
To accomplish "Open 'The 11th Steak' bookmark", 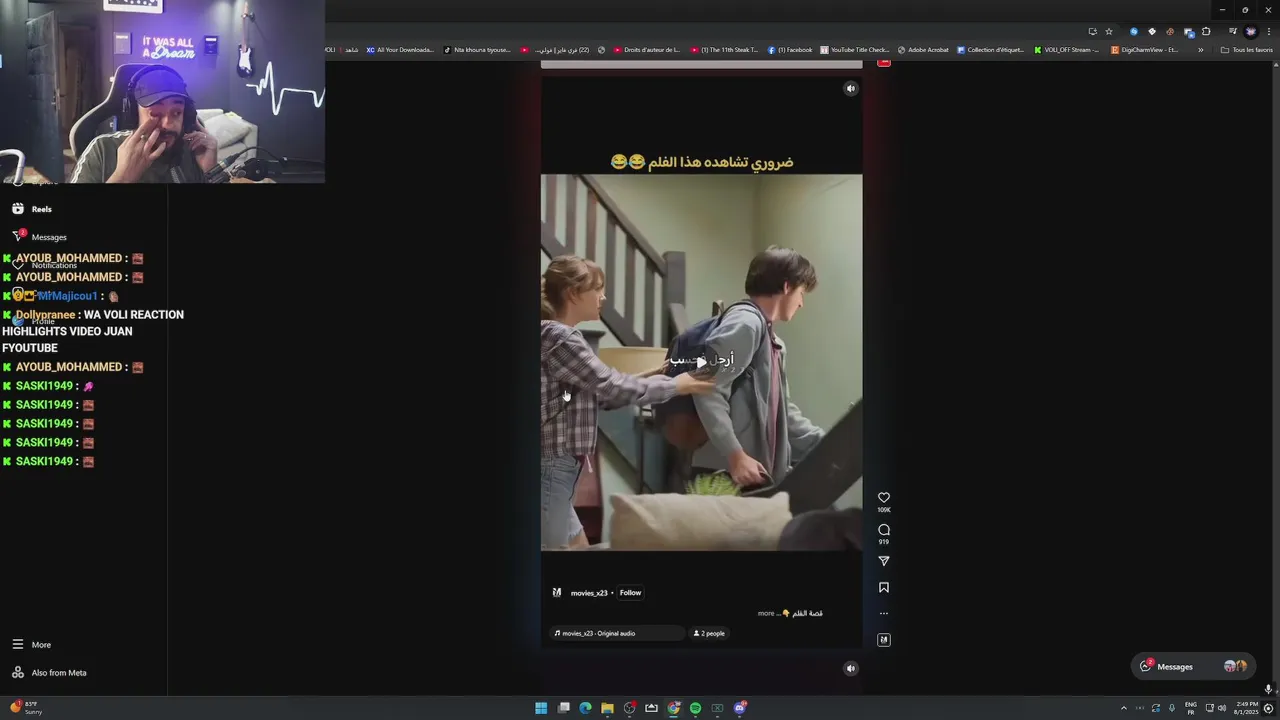I will coord(724,49).
